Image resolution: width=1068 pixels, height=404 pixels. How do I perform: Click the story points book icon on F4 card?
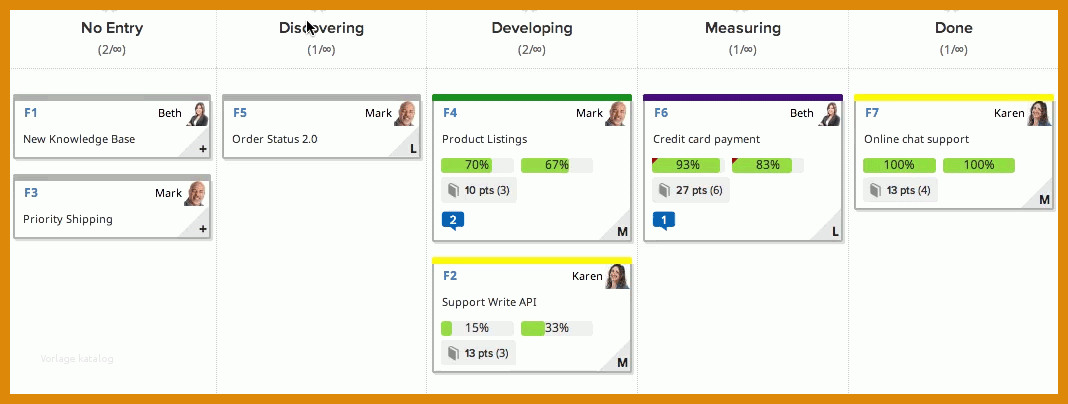coord(454,190)
